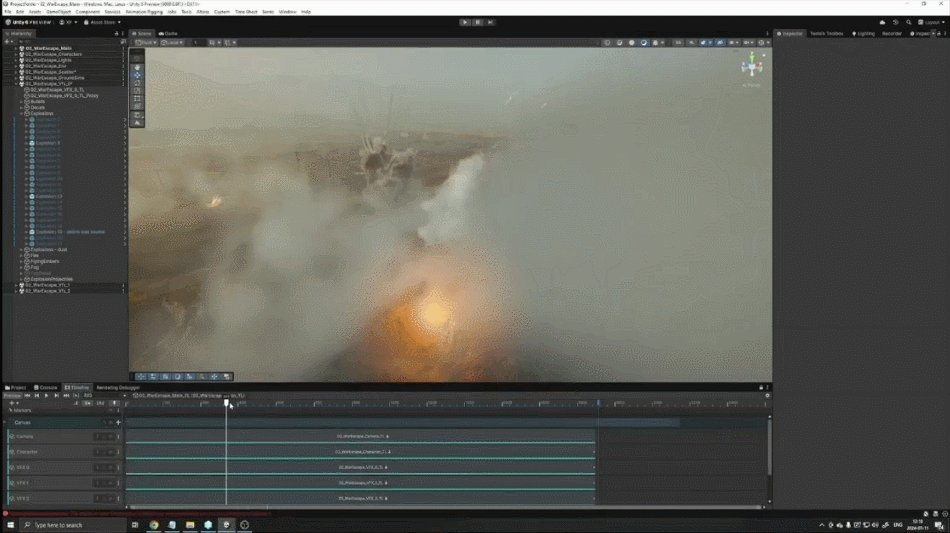Switch to the Console tab
Image resolution: width=950 pixels, height=533 pixels.
tap(47, 387)
